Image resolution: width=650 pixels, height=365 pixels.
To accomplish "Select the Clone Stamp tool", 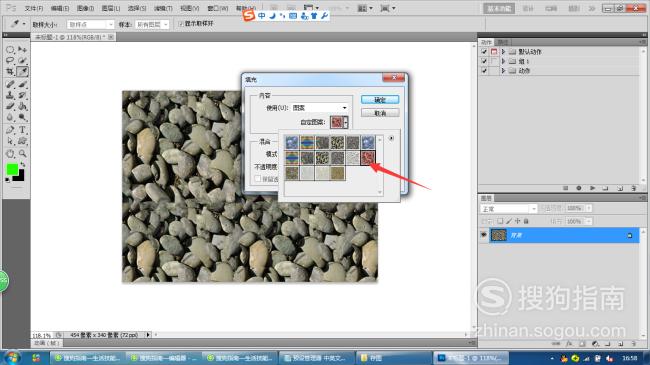I will click(10, 95).
